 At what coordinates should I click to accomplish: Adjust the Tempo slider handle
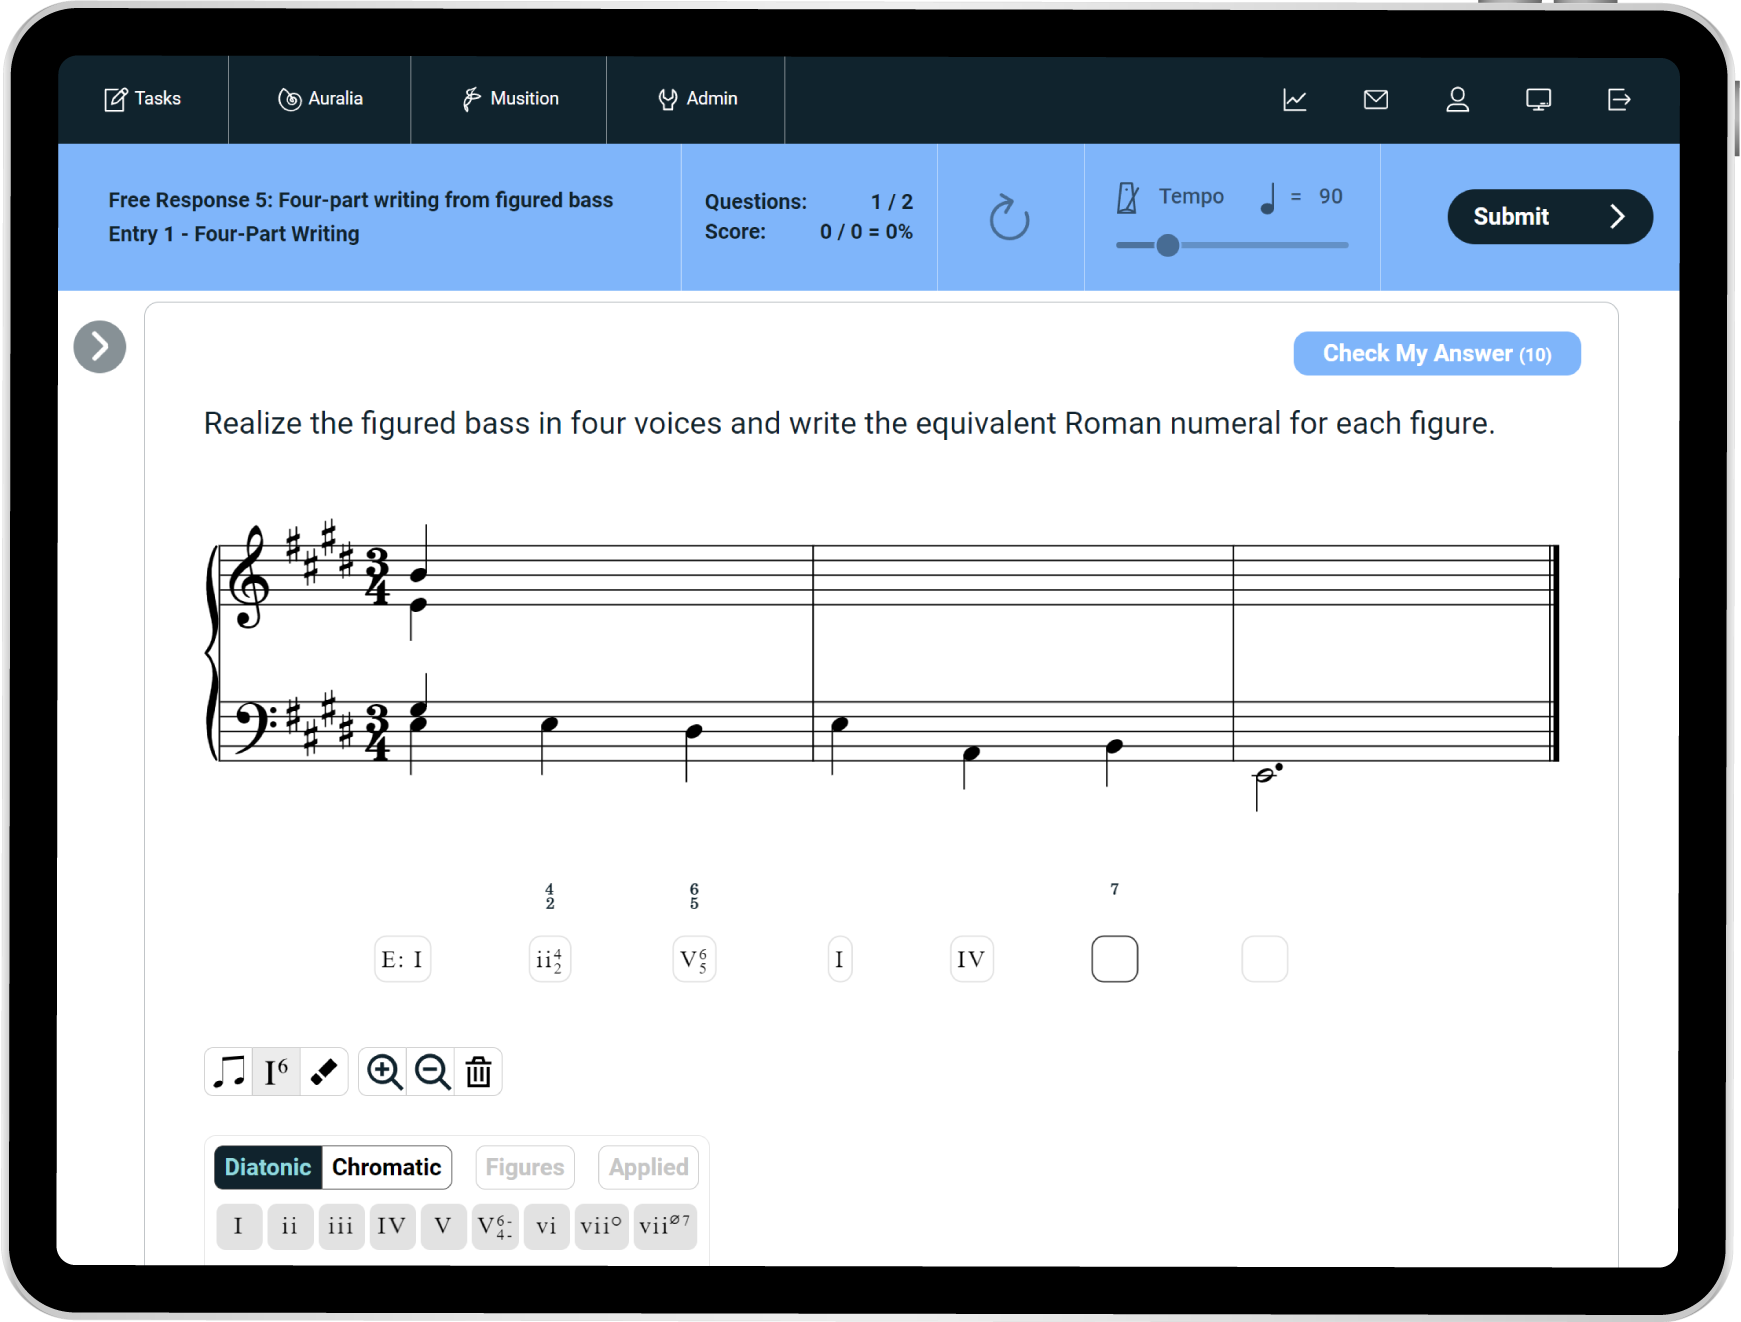tap(1167, 245)
